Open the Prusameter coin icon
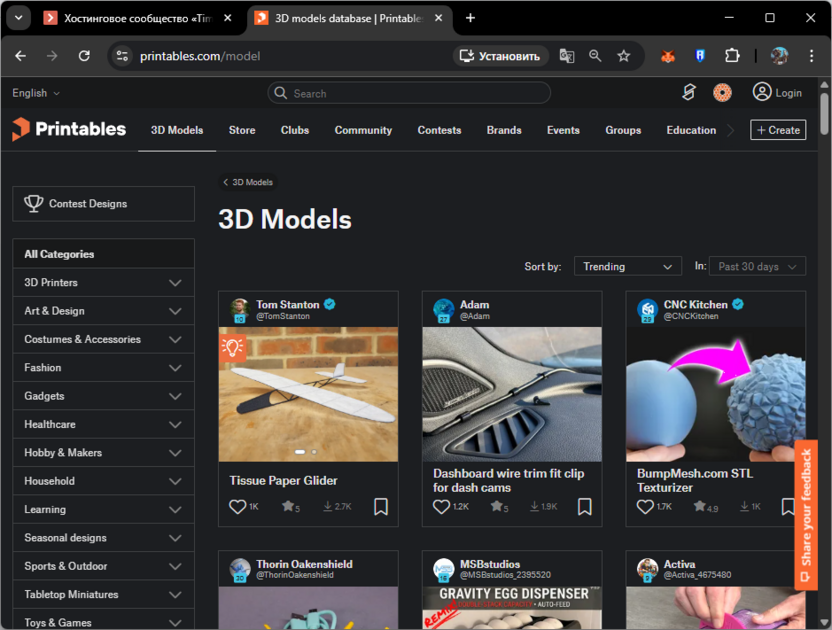This screenshot has width=832, height=630. click(689, 92)
